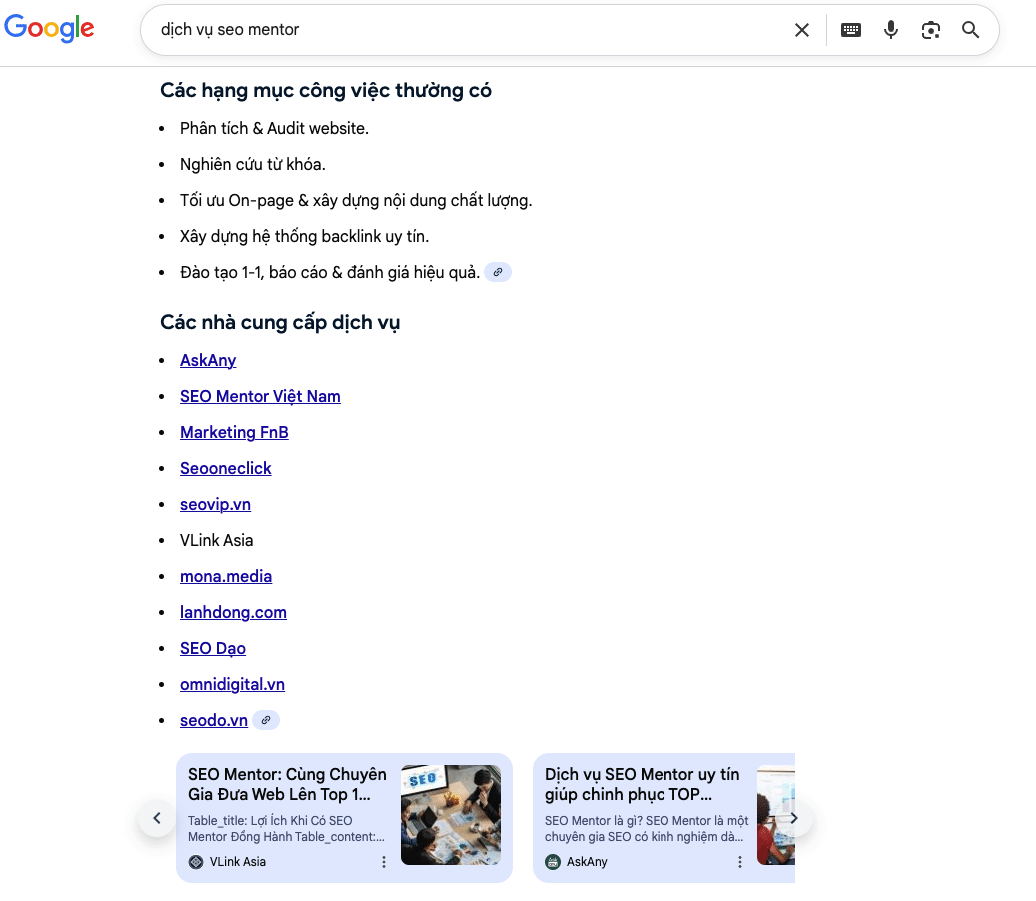Open 'Dịch vụ SEO Mentor uy tín' card title
This screenshot has width=1036, height=901.
coord(642,784)
